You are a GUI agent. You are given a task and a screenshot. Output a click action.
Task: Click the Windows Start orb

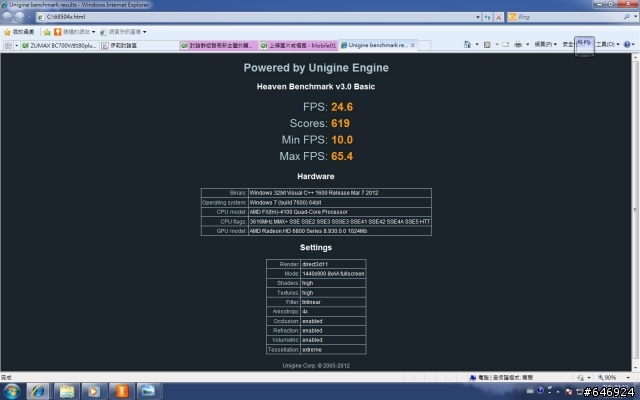pyautogui.click(x=11, y=391)
